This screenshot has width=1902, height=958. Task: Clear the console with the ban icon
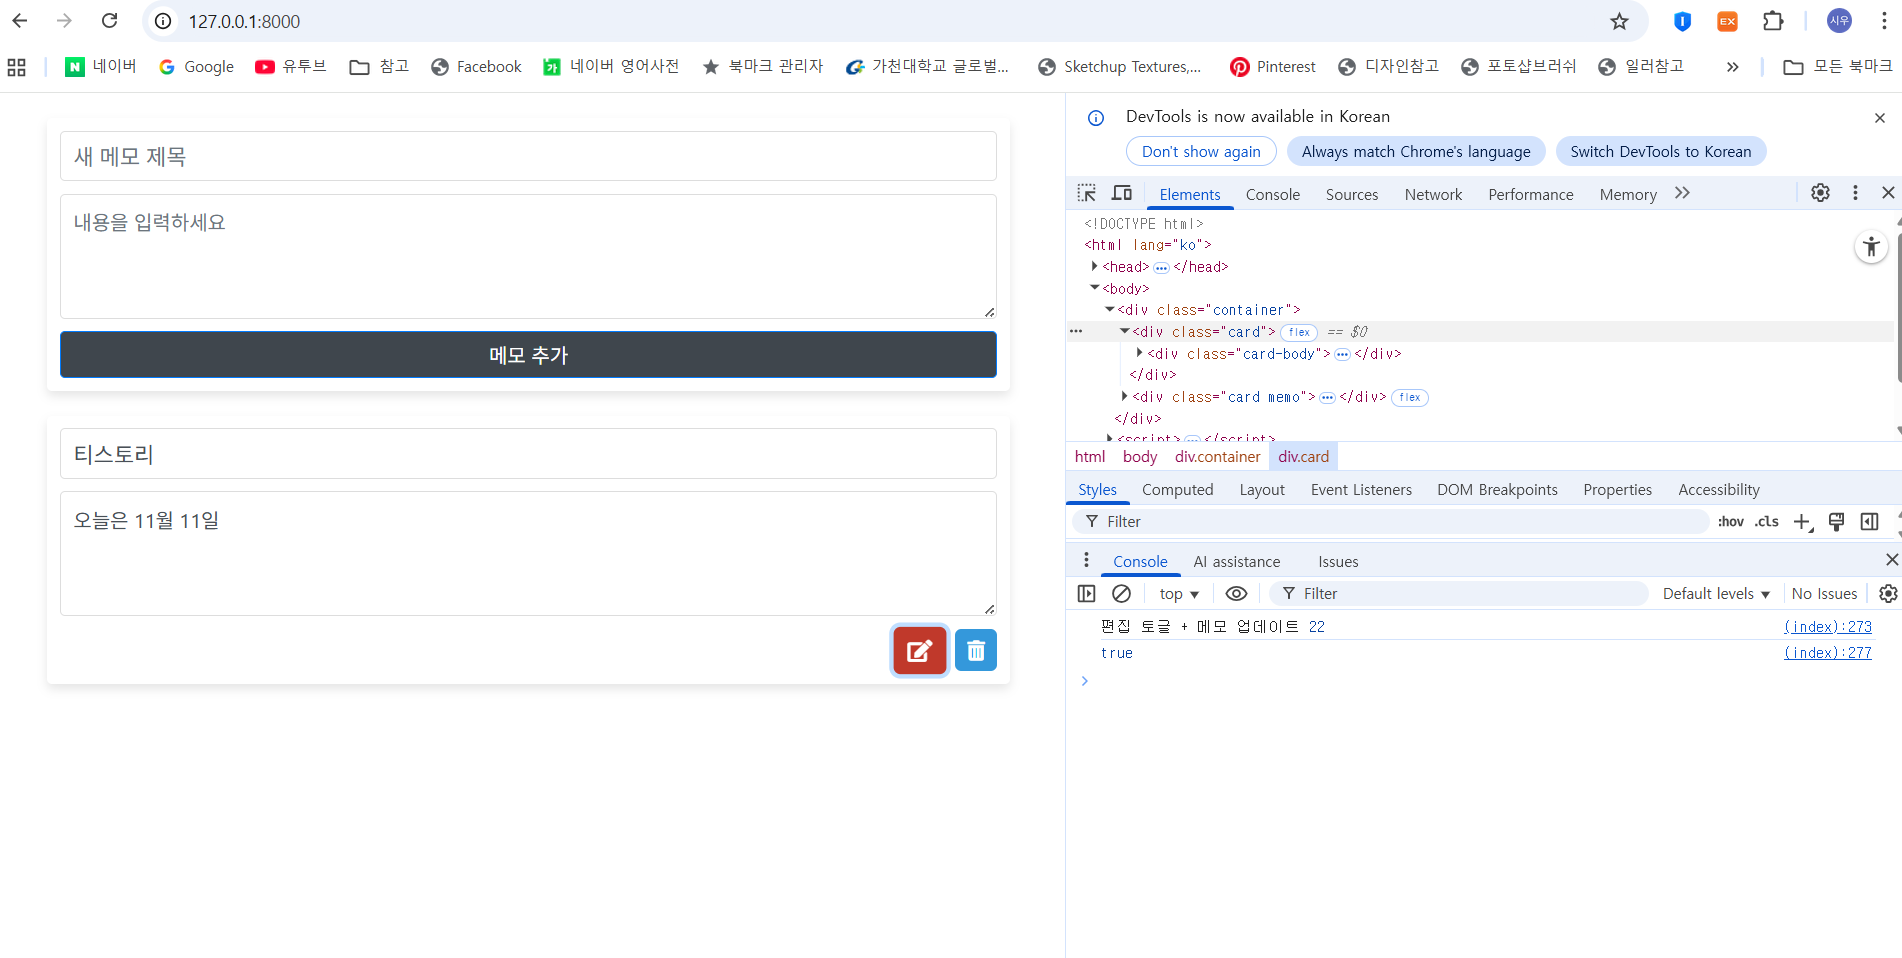click(x=1121, y=594)
